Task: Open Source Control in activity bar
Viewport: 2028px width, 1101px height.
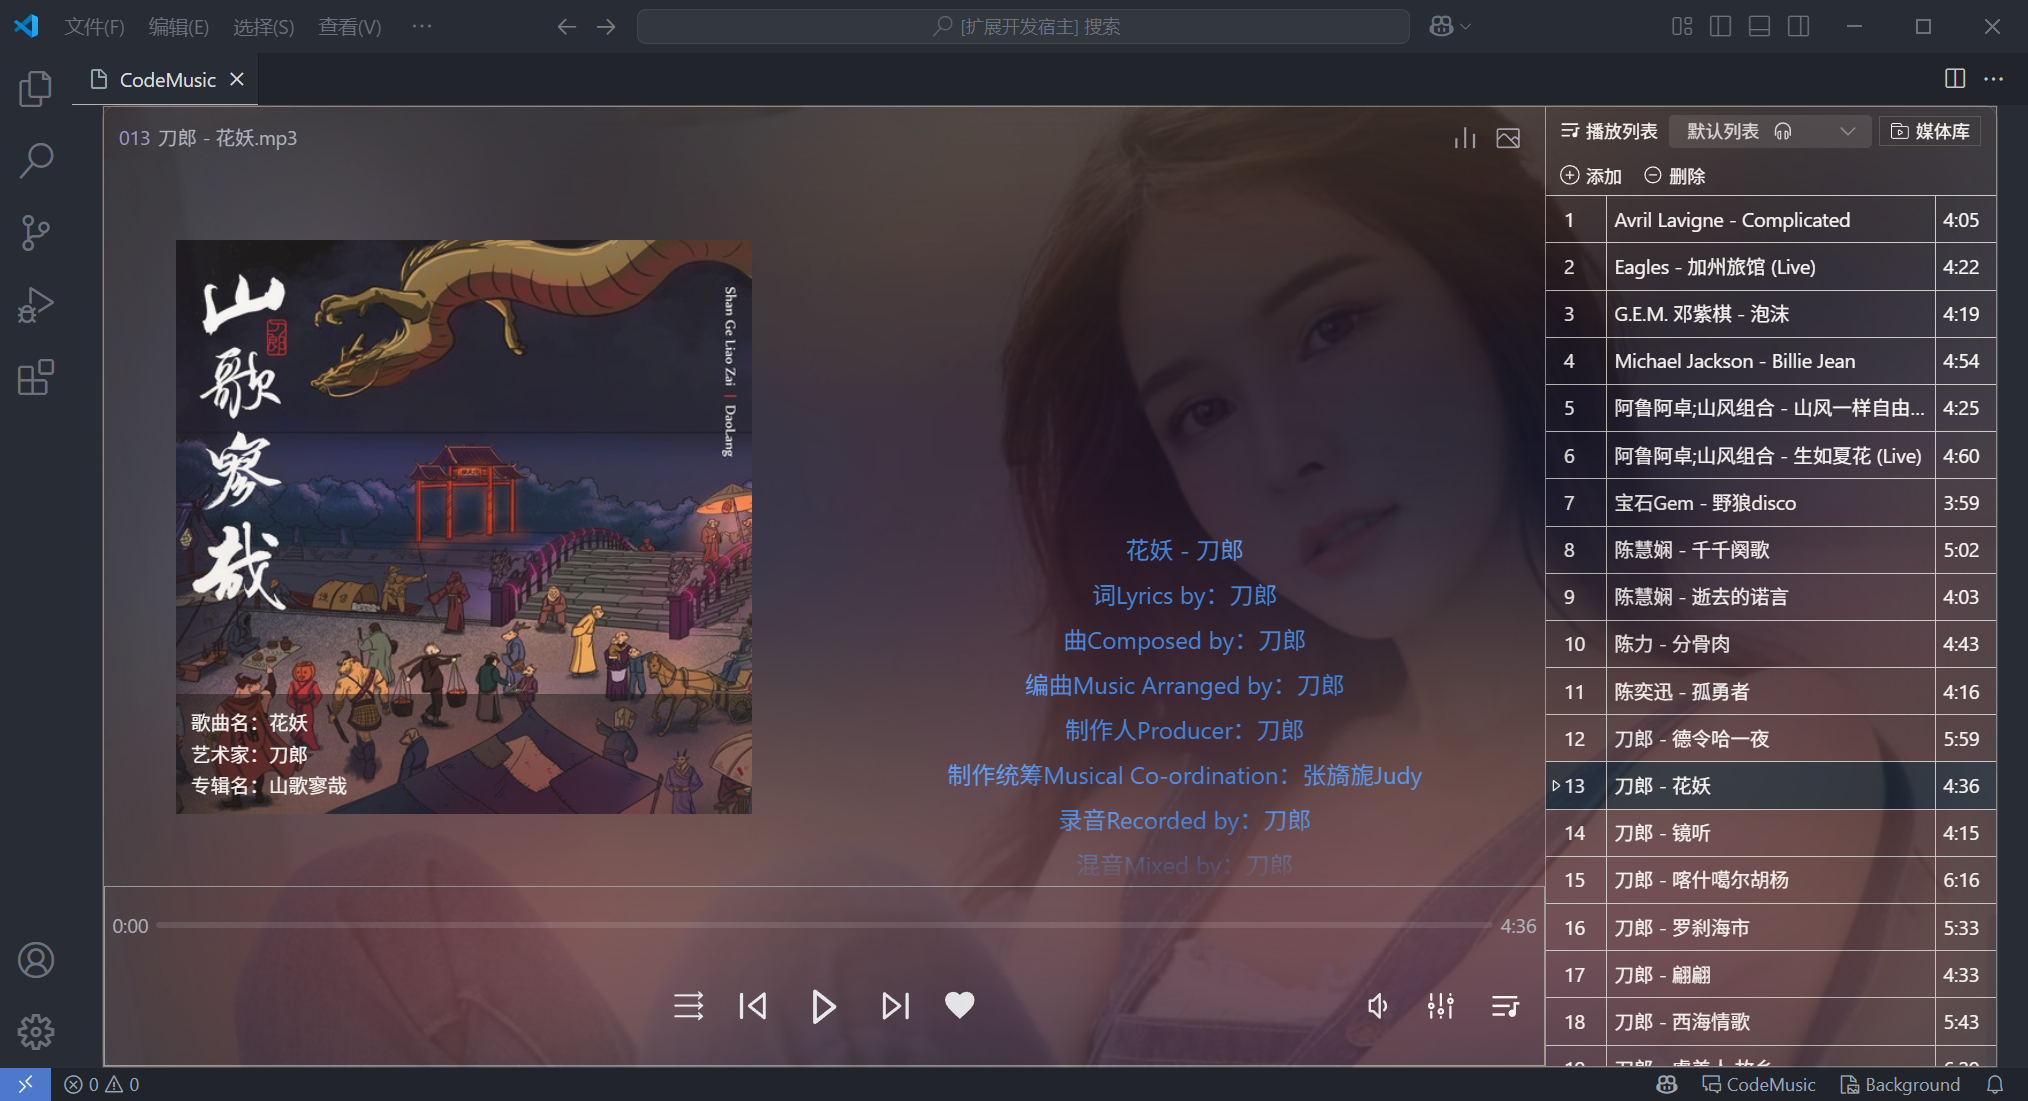Action: click(x=36, y=232)
